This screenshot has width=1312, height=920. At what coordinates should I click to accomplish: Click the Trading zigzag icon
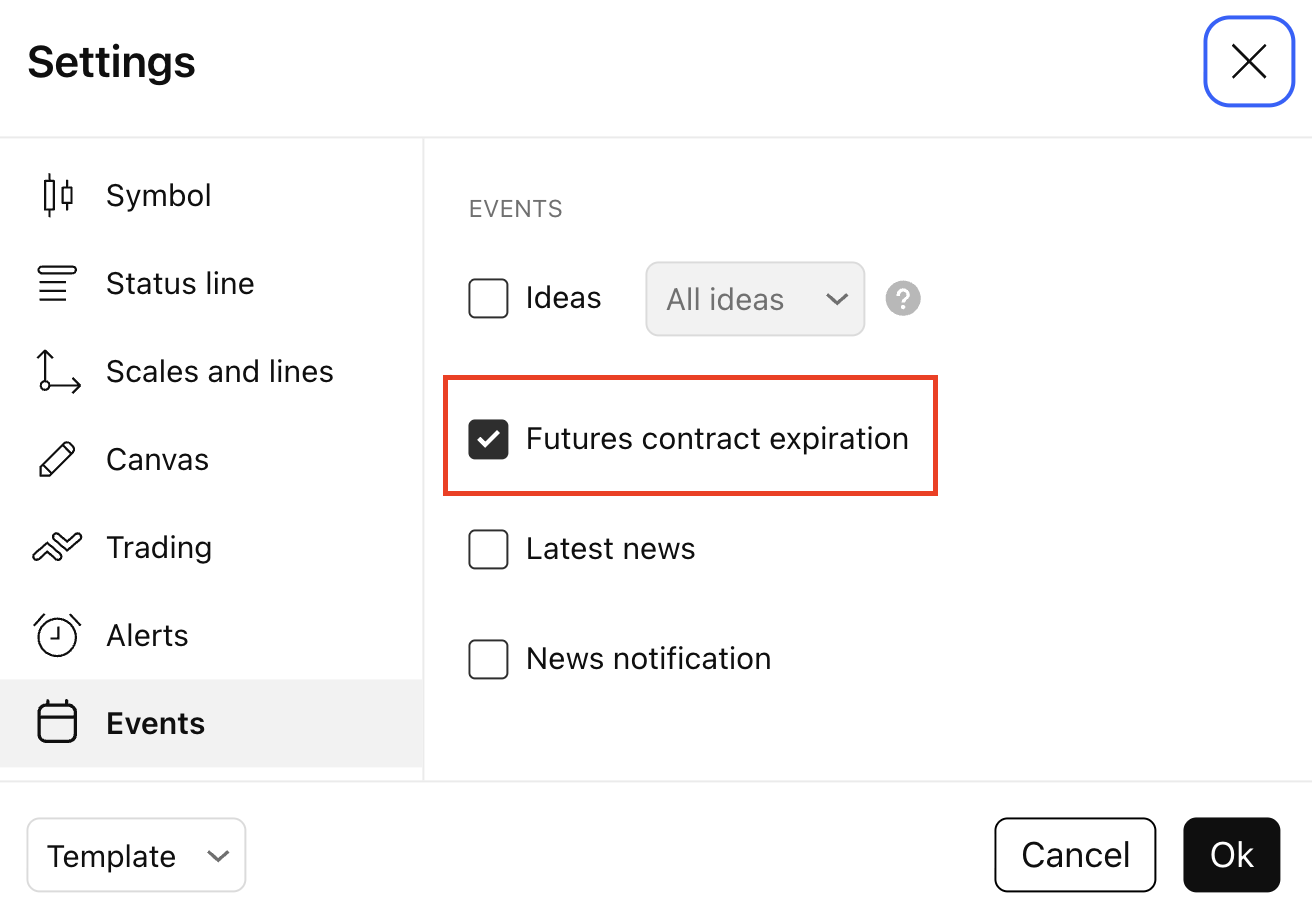tap(57, 547)
